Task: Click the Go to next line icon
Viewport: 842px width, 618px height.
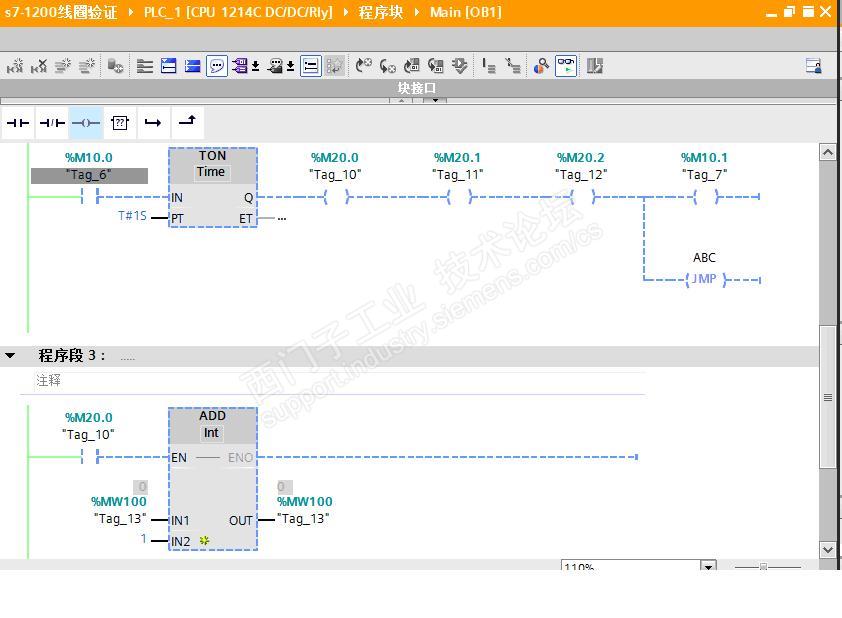Action: [x=489, y=66]
